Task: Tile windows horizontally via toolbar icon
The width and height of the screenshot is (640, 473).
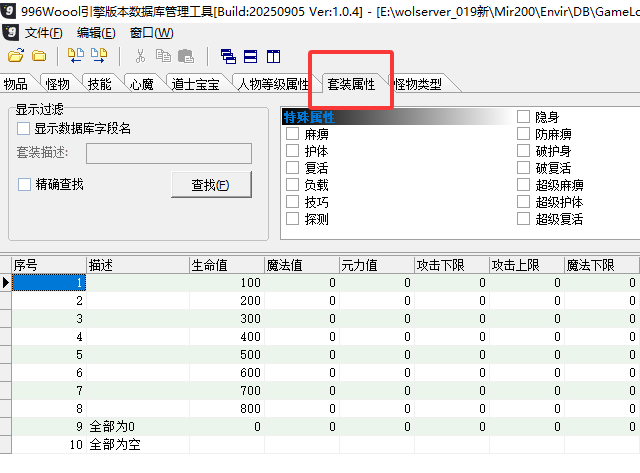Action: 250,56
